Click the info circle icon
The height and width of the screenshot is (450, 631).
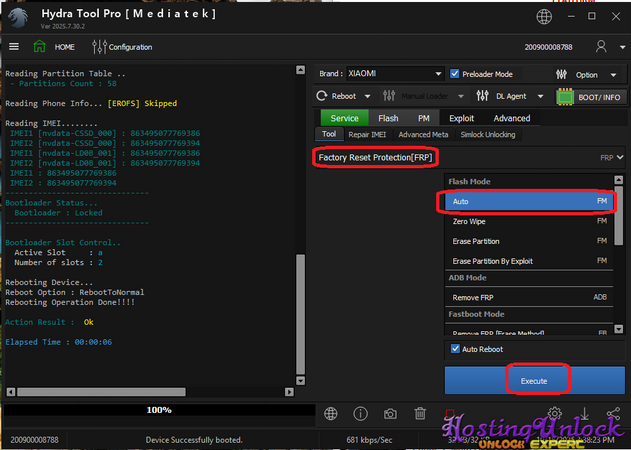(361, 414)
